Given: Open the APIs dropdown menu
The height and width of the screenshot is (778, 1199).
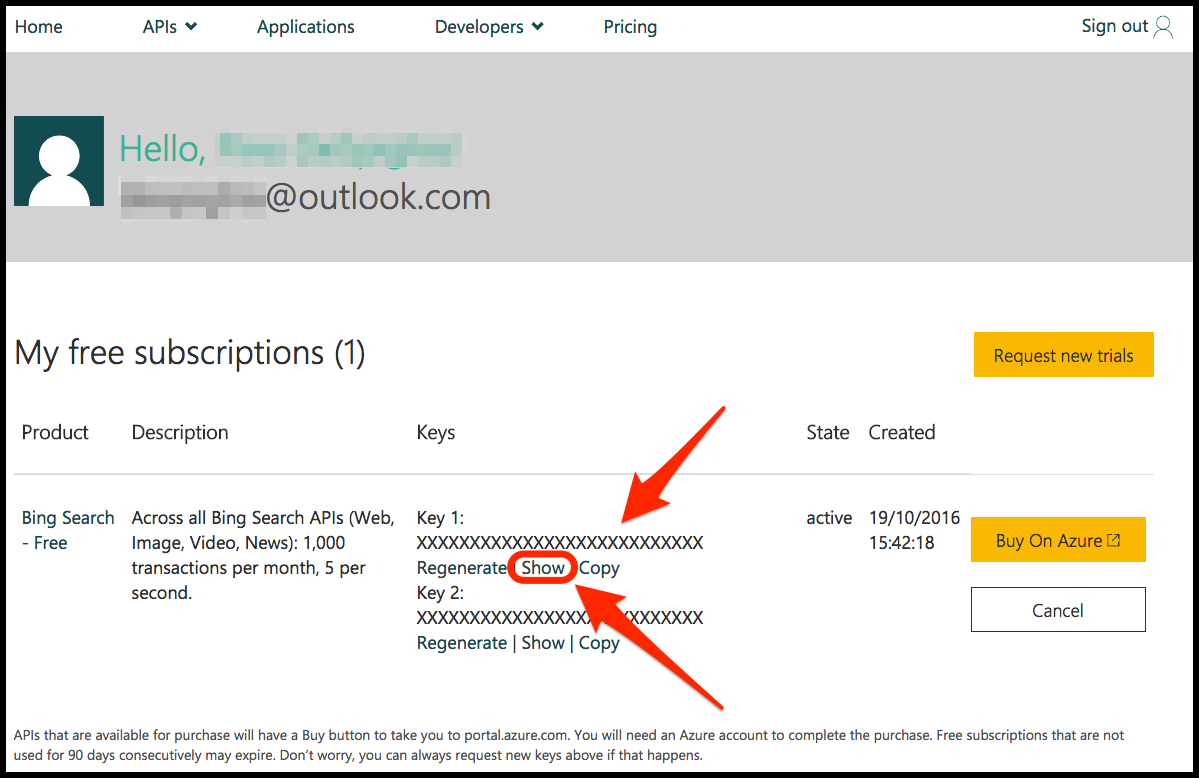Looking at the screenshot, I should (x=170, y=27).
